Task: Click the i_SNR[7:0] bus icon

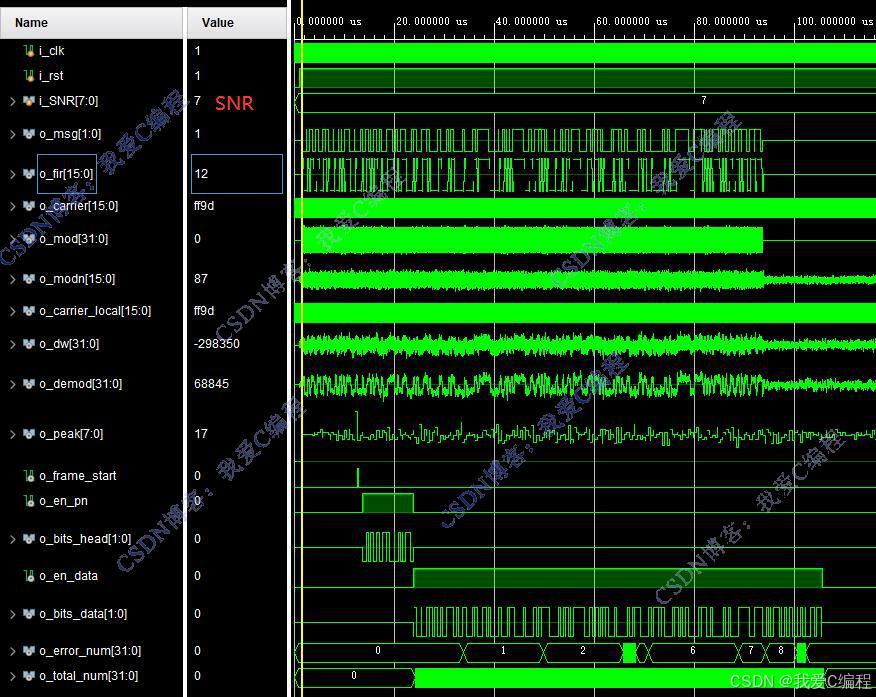Action: click(28, 101)
